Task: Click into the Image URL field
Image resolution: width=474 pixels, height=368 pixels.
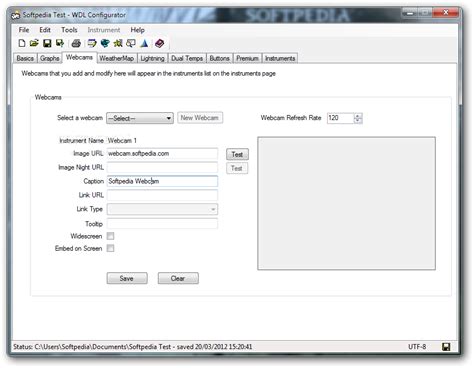Action: [162, 154]
